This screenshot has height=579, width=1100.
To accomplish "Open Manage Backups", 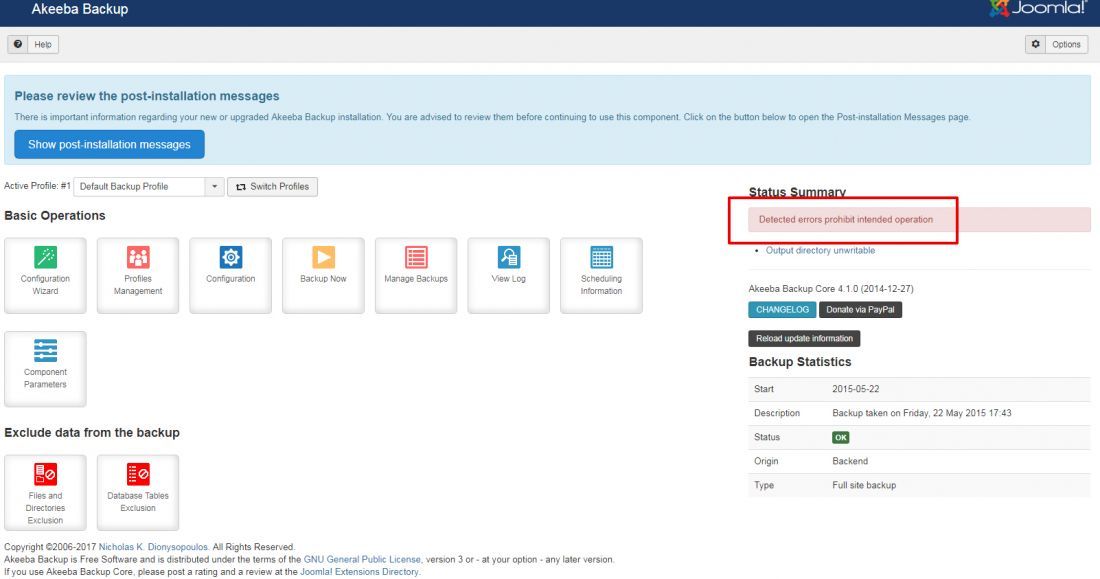I will tap(415, 275).
